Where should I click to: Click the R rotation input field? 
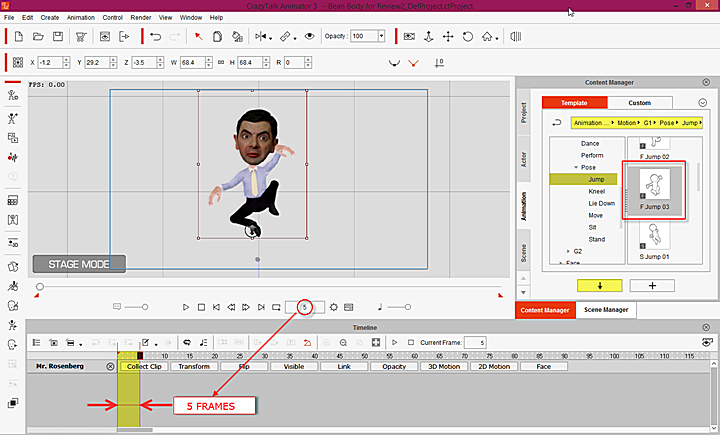[294, 62]
